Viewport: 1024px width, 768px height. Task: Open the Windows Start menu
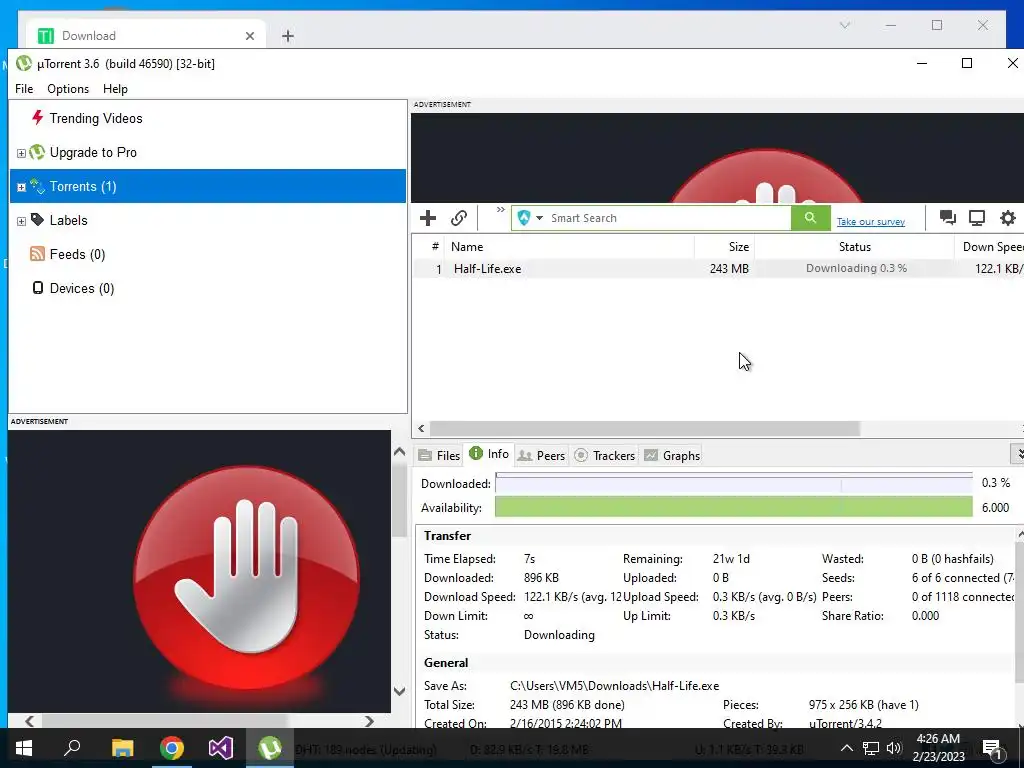(24, 748)
